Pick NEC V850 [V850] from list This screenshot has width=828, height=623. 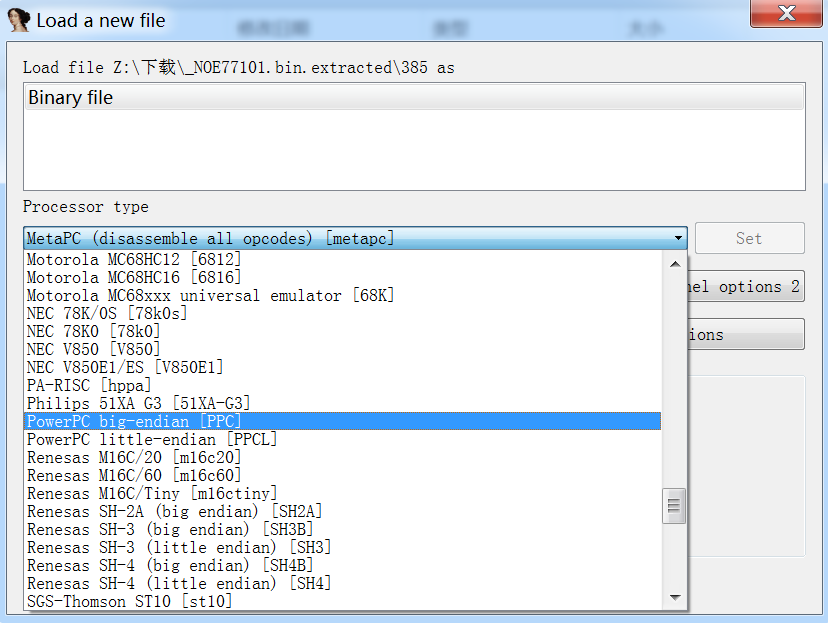tap(93, 349)
